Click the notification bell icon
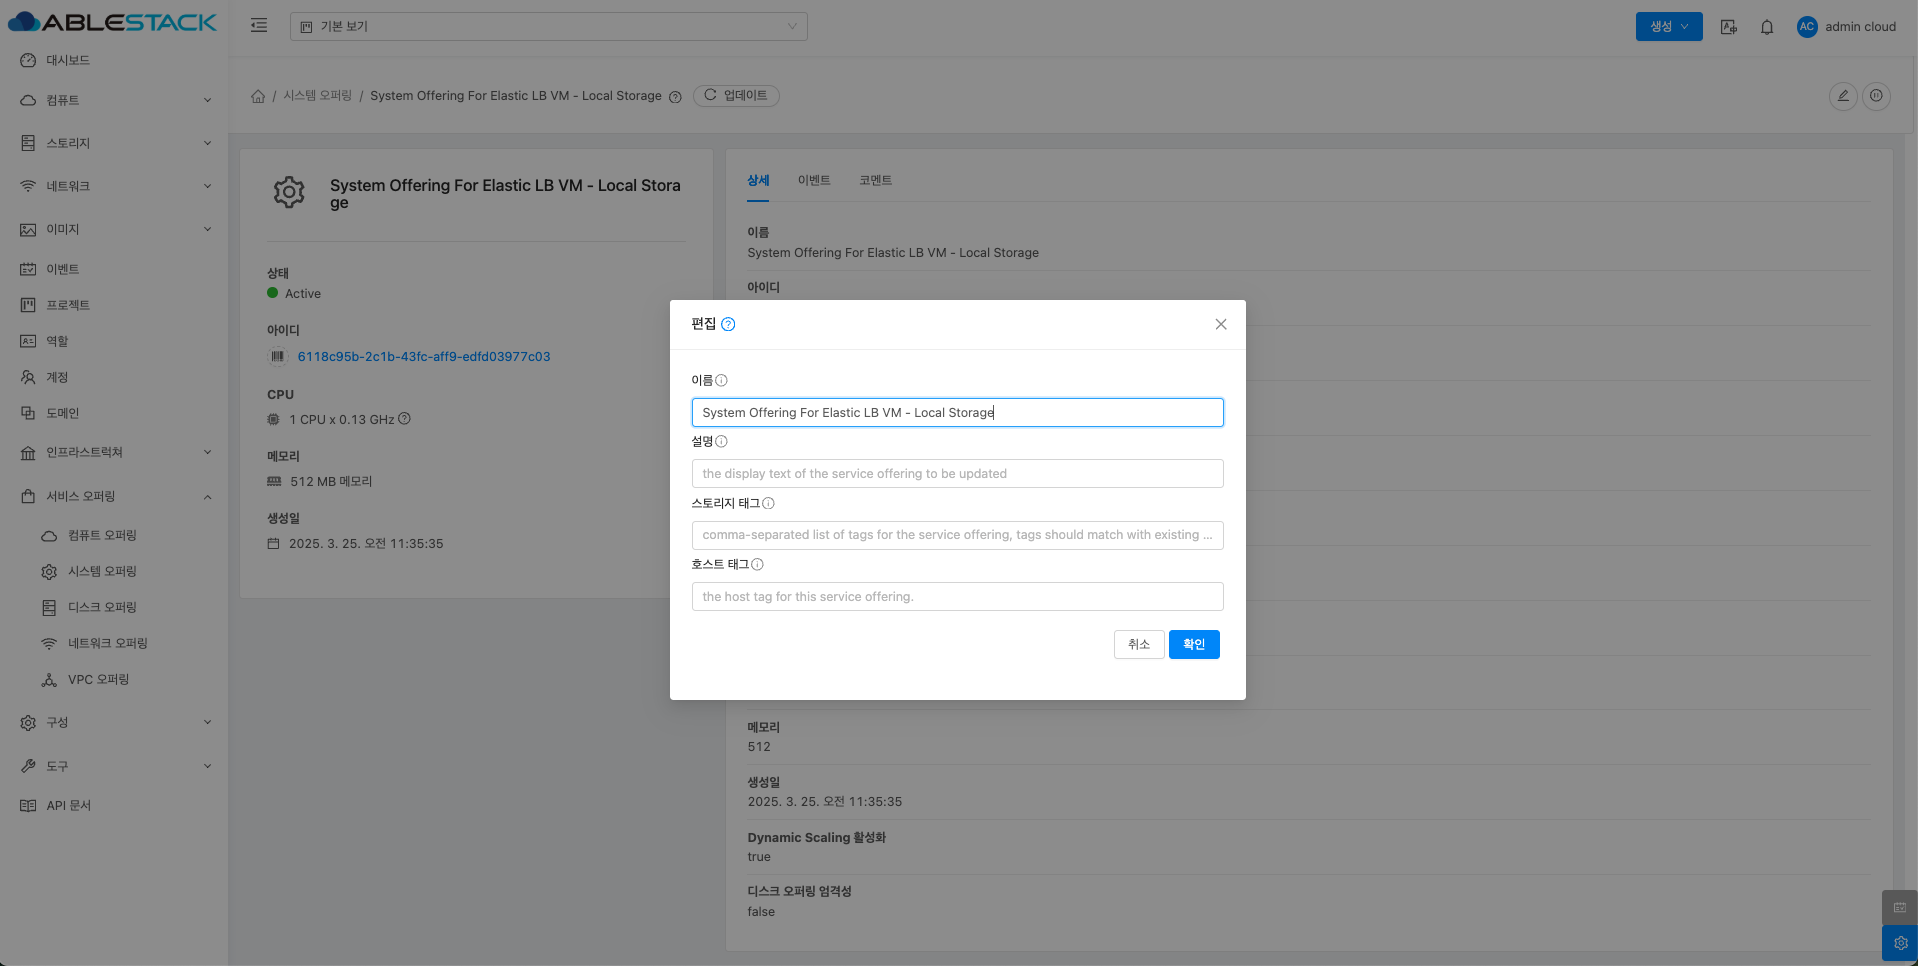 click(1767, 27)
